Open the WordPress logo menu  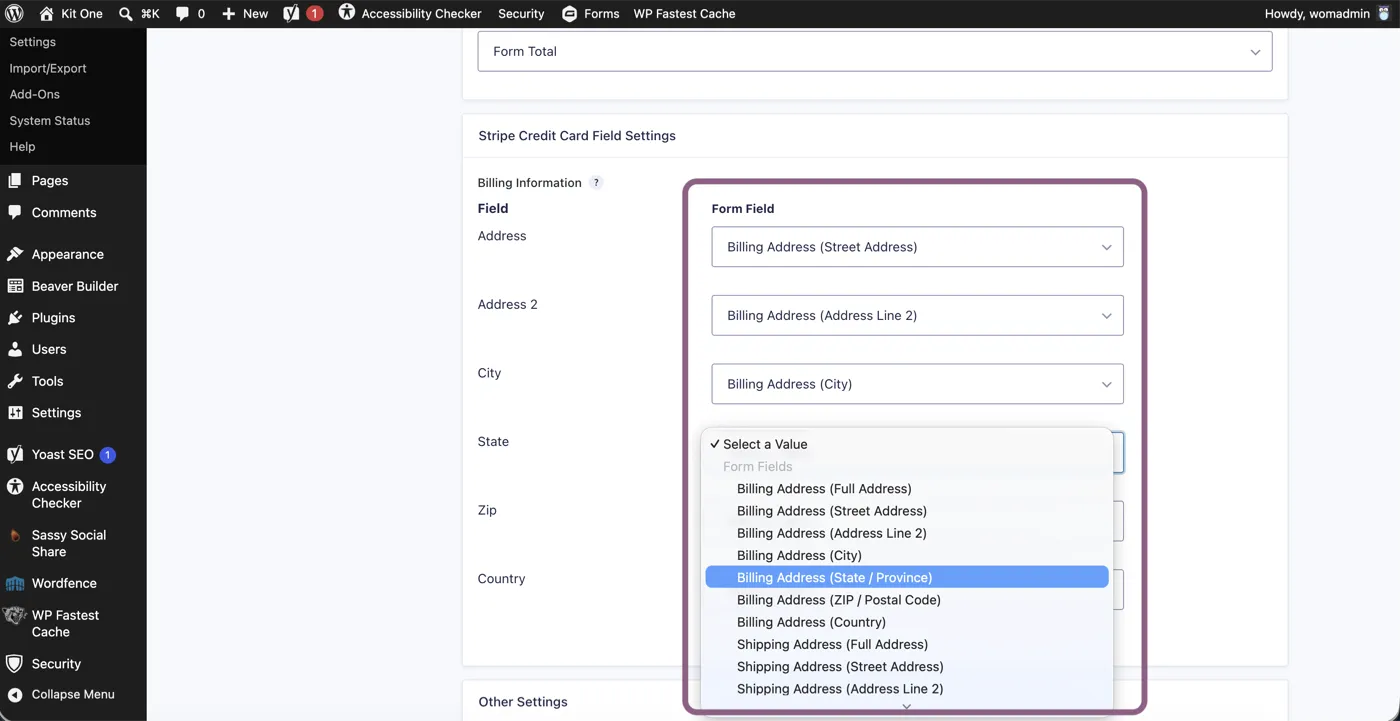14,14
